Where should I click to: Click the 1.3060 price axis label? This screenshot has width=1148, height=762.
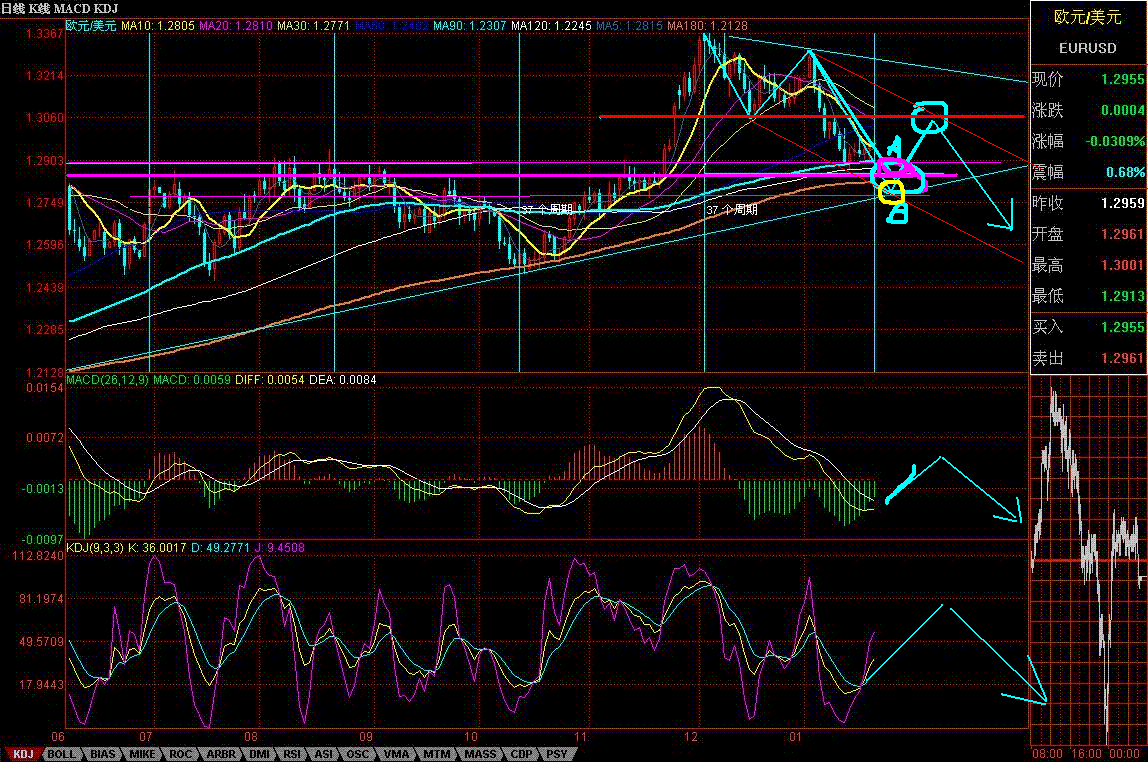coord(45,118)
